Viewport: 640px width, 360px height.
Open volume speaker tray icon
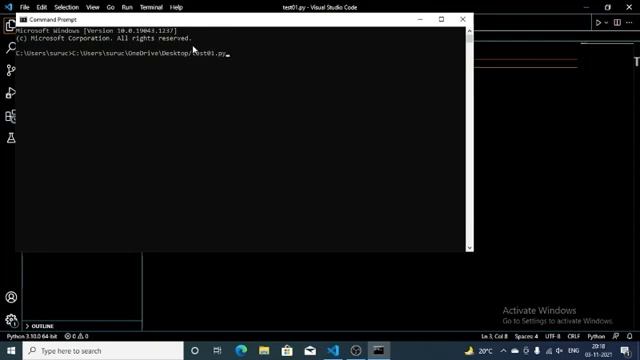tap(560, 351)
